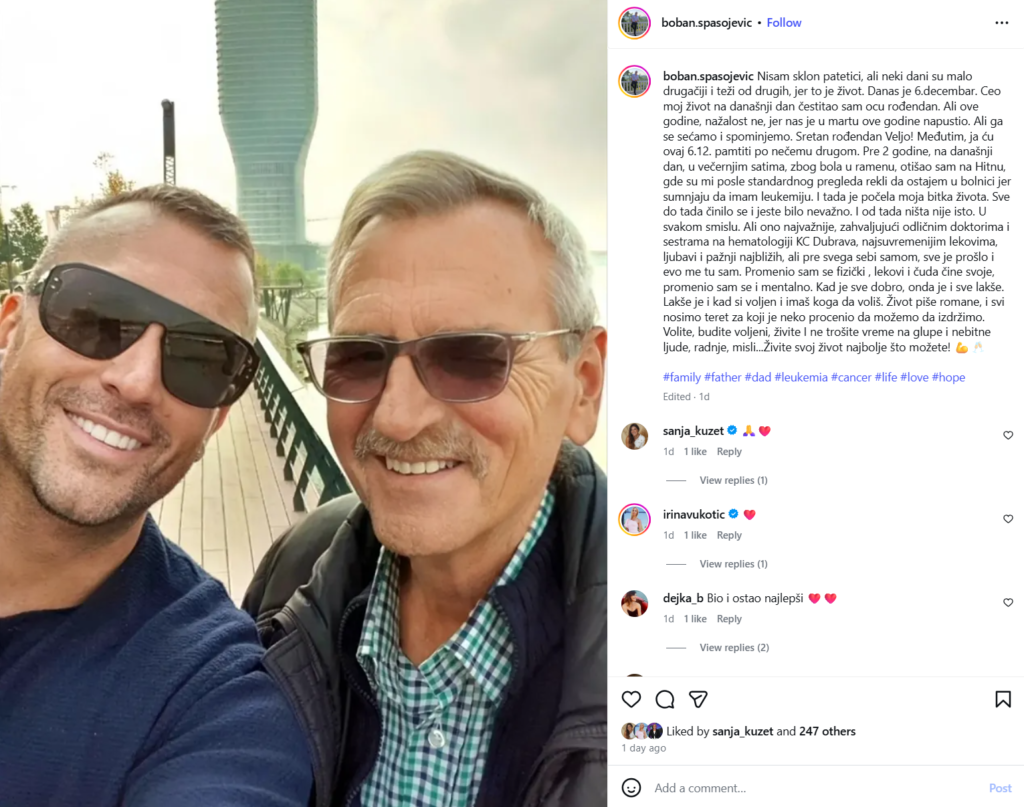Open the comment speech bubble icon
The height and width of the screenshot is (807, 1024).
(x=665, y=699)
